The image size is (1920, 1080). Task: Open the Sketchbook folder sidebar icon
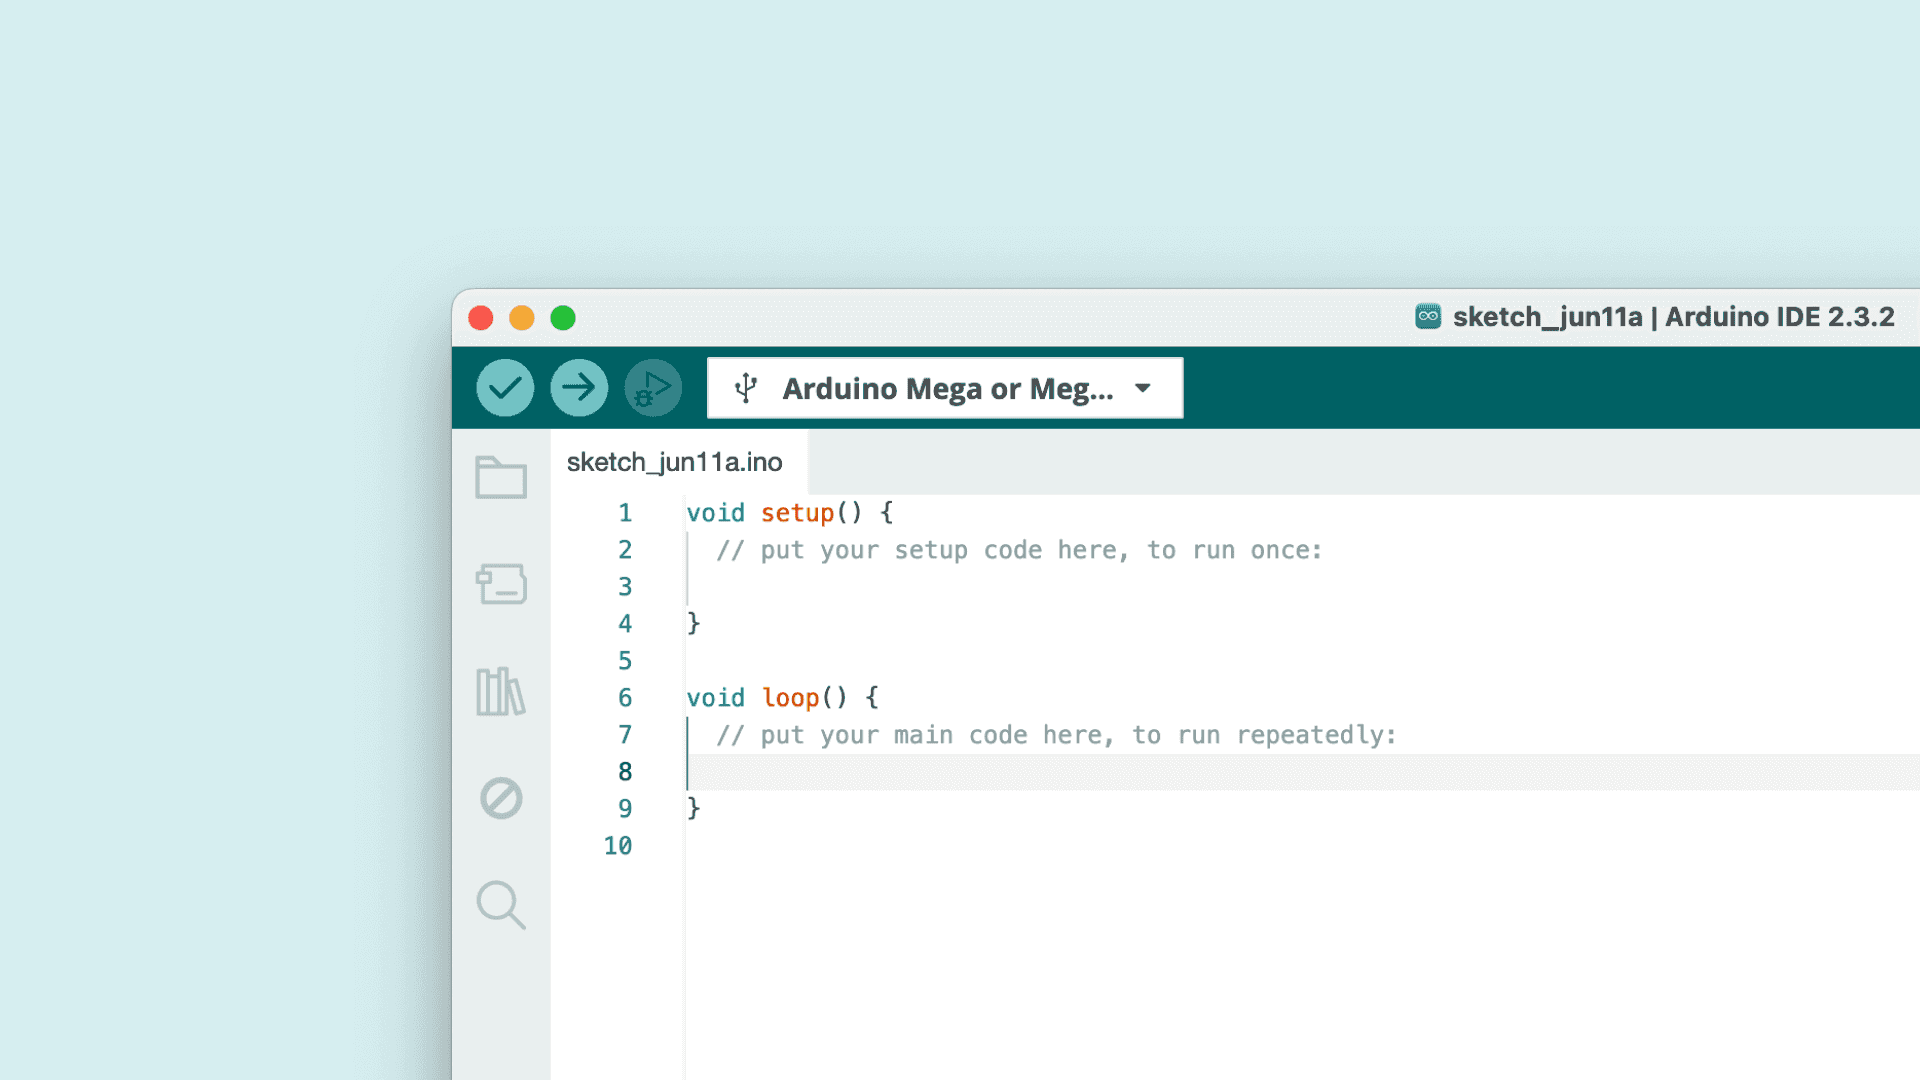click(x=501, y=477)
